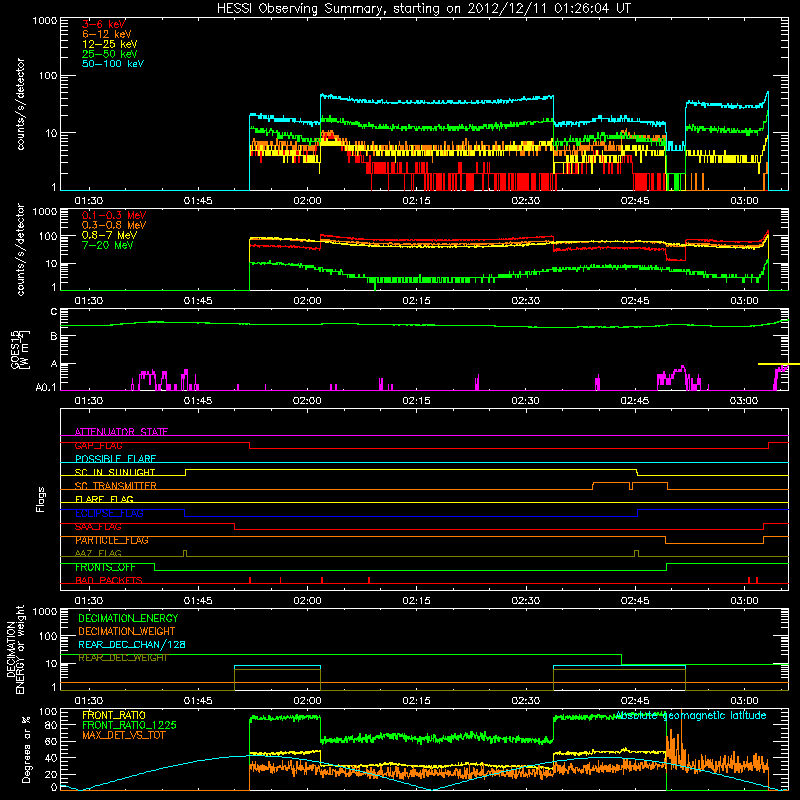Image resolution: width=800 pixels, height=800 pixels.
Task: Click the C class tick on GOES15 axis
Action: [x=54, y=312]
